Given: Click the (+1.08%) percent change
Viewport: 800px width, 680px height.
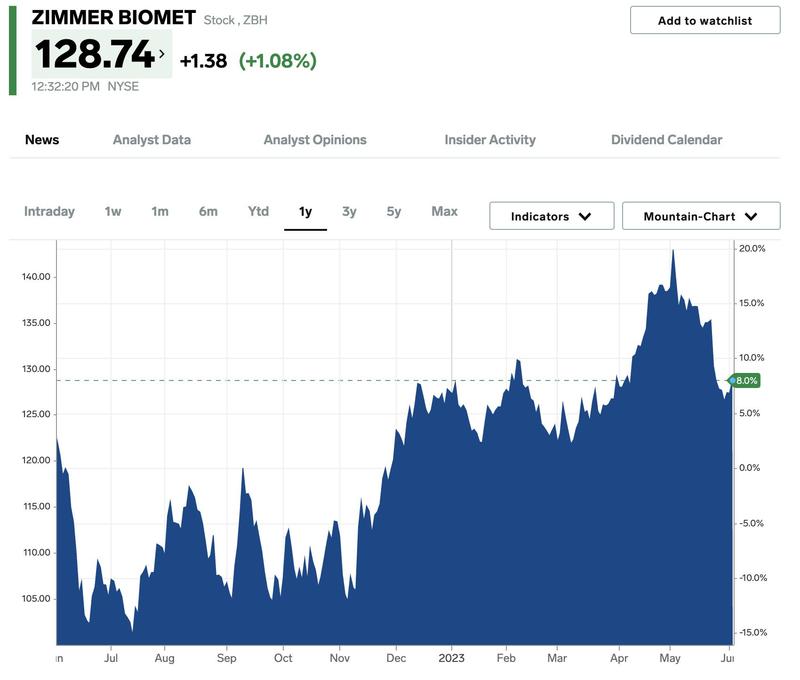Looking at the screenshot, I should (x=278, y=61).
